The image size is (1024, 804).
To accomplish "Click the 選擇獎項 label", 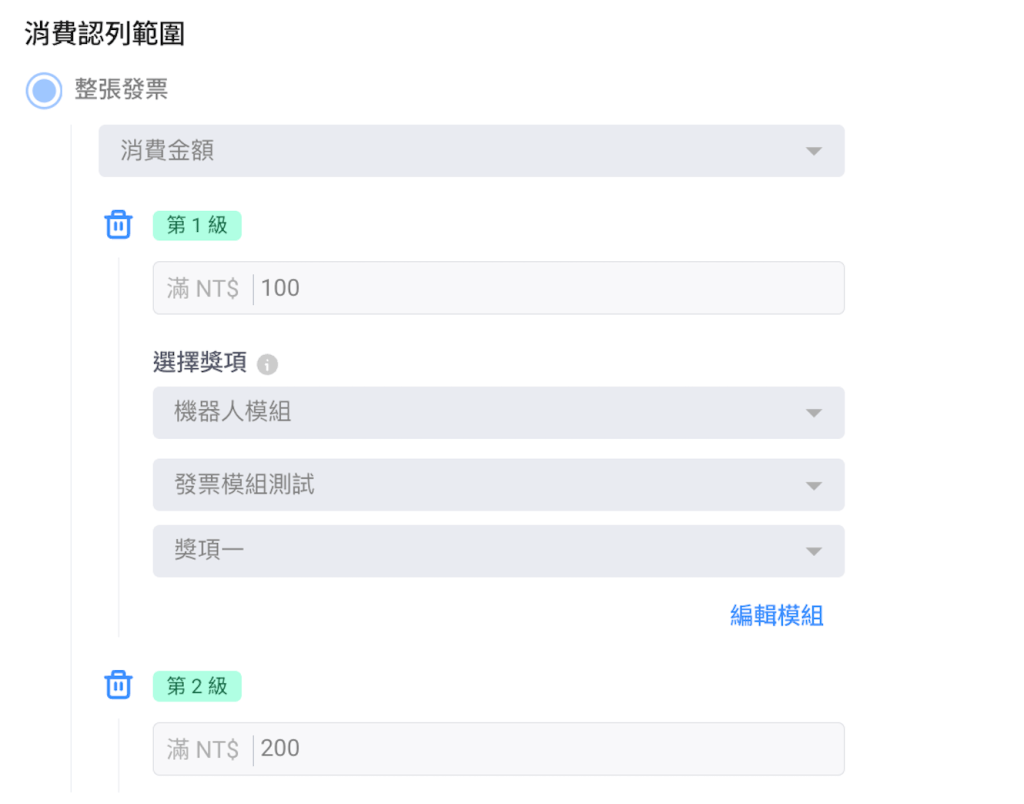I will click(200, 363).
